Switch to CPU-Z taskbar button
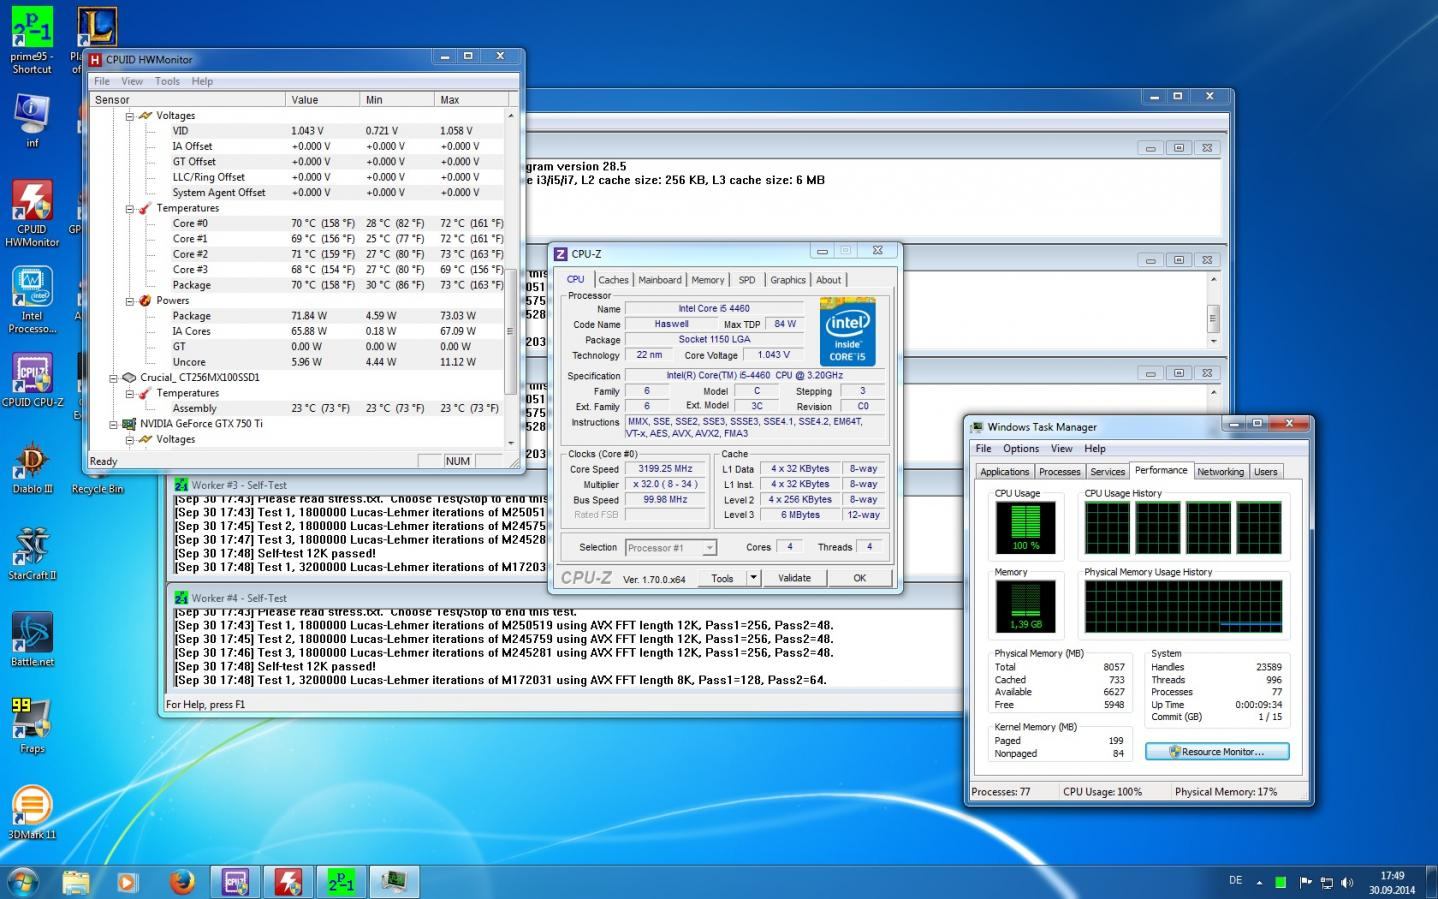This screenshot has height=899, width=1438. [235, 881]
